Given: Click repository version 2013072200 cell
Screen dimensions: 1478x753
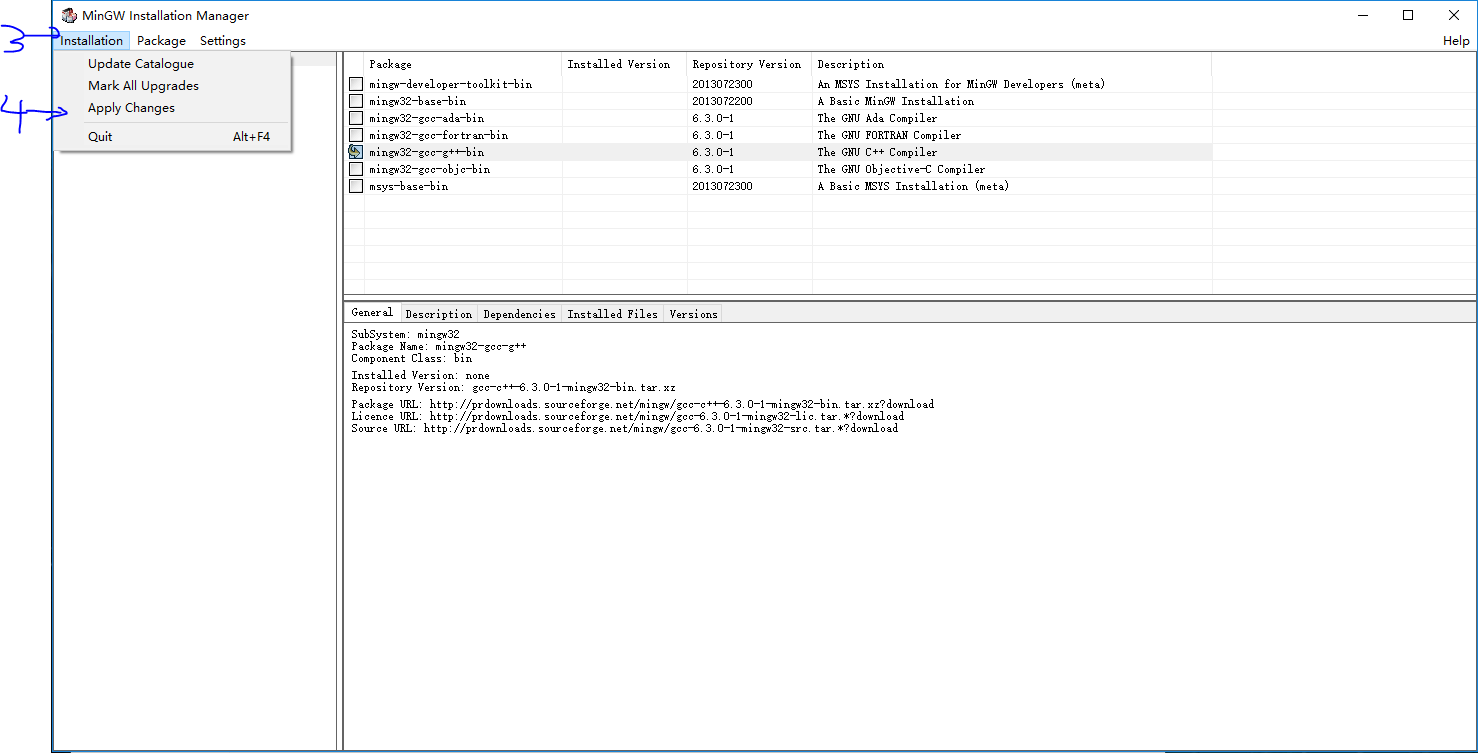Looking at the screenshot, I should [722, 101].
